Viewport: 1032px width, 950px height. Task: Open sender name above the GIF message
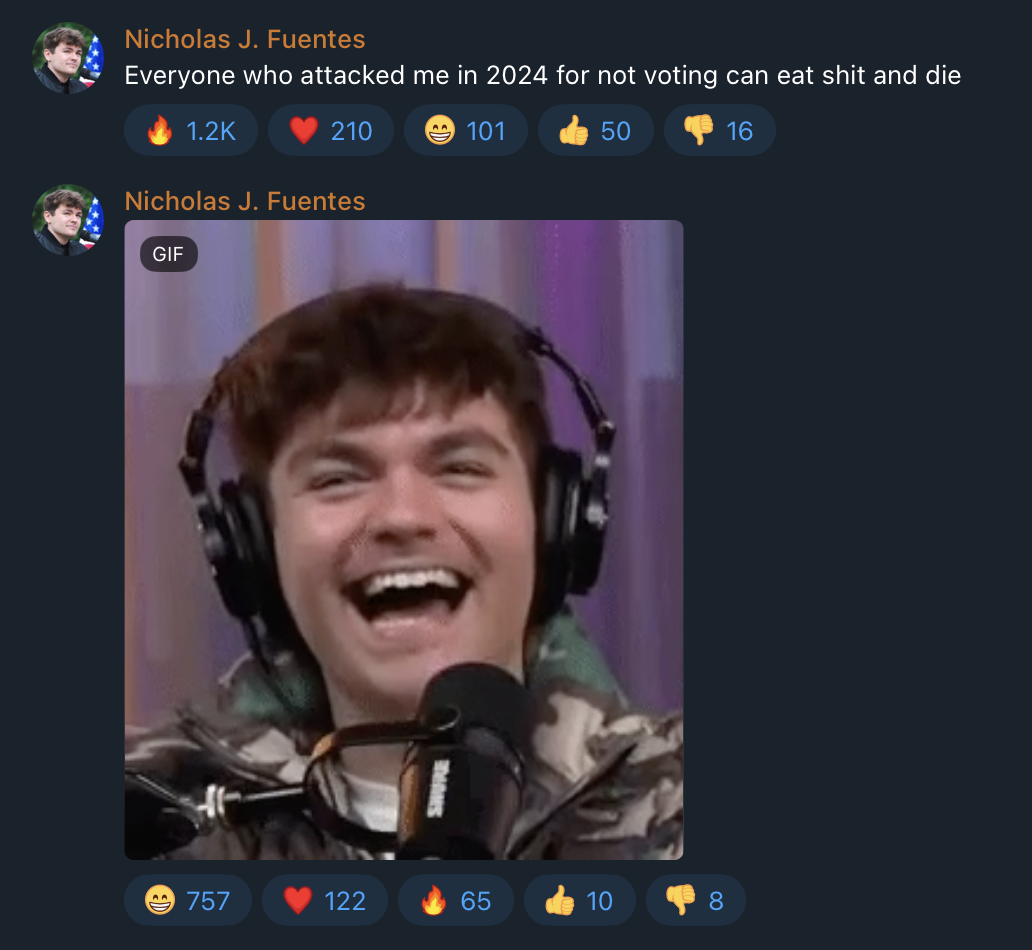(x=245, y=201)
